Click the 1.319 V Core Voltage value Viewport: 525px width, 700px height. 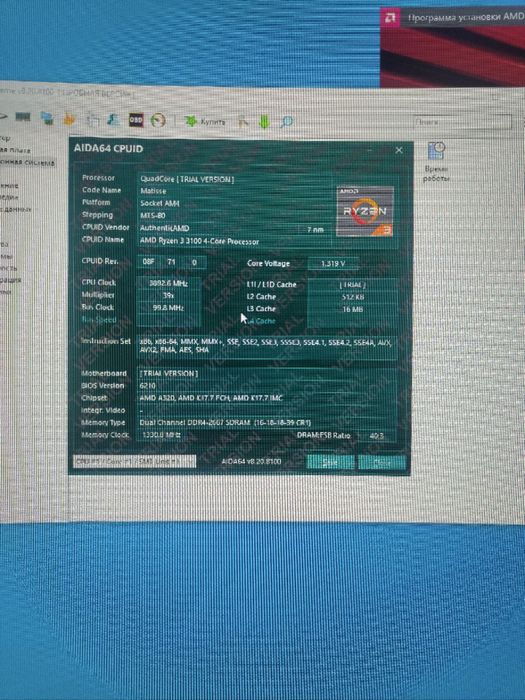pyautogui.click(x=333, y=264)
